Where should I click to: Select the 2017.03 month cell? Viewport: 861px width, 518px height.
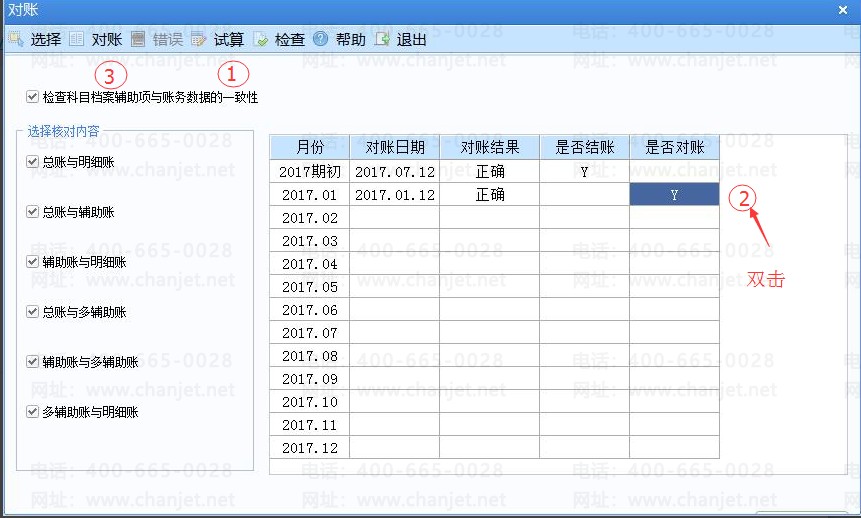[x=310, y=241]
